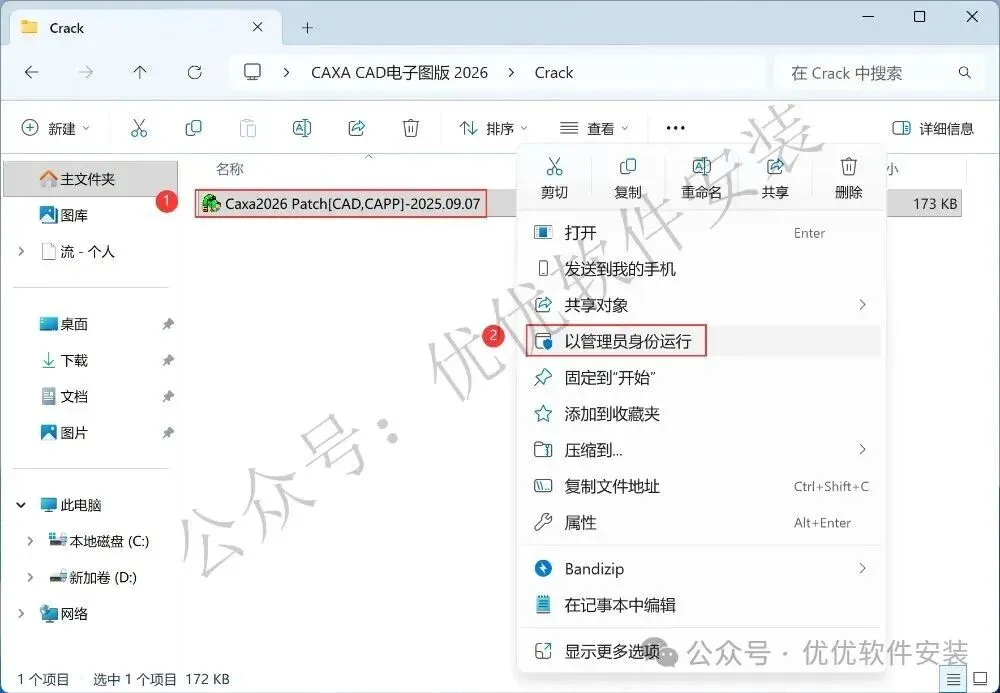Expand the 网络 tree node
This screenshot has height=693, width=1000.
(21, 613)
